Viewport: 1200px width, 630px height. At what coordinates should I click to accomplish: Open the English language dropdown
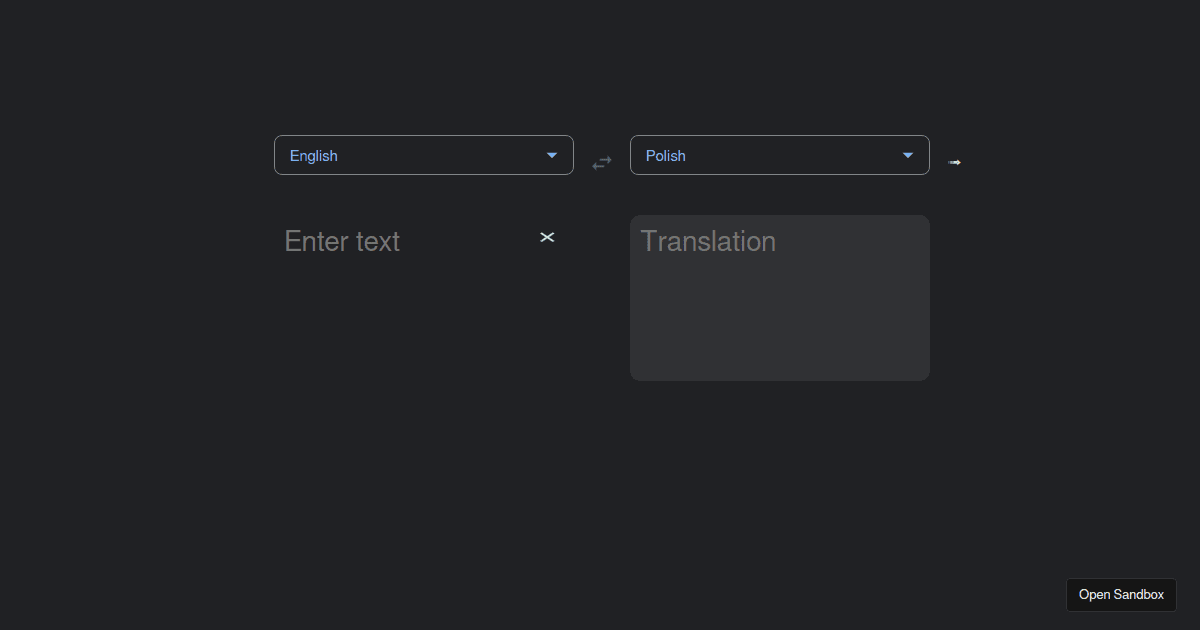click(424, 155)
